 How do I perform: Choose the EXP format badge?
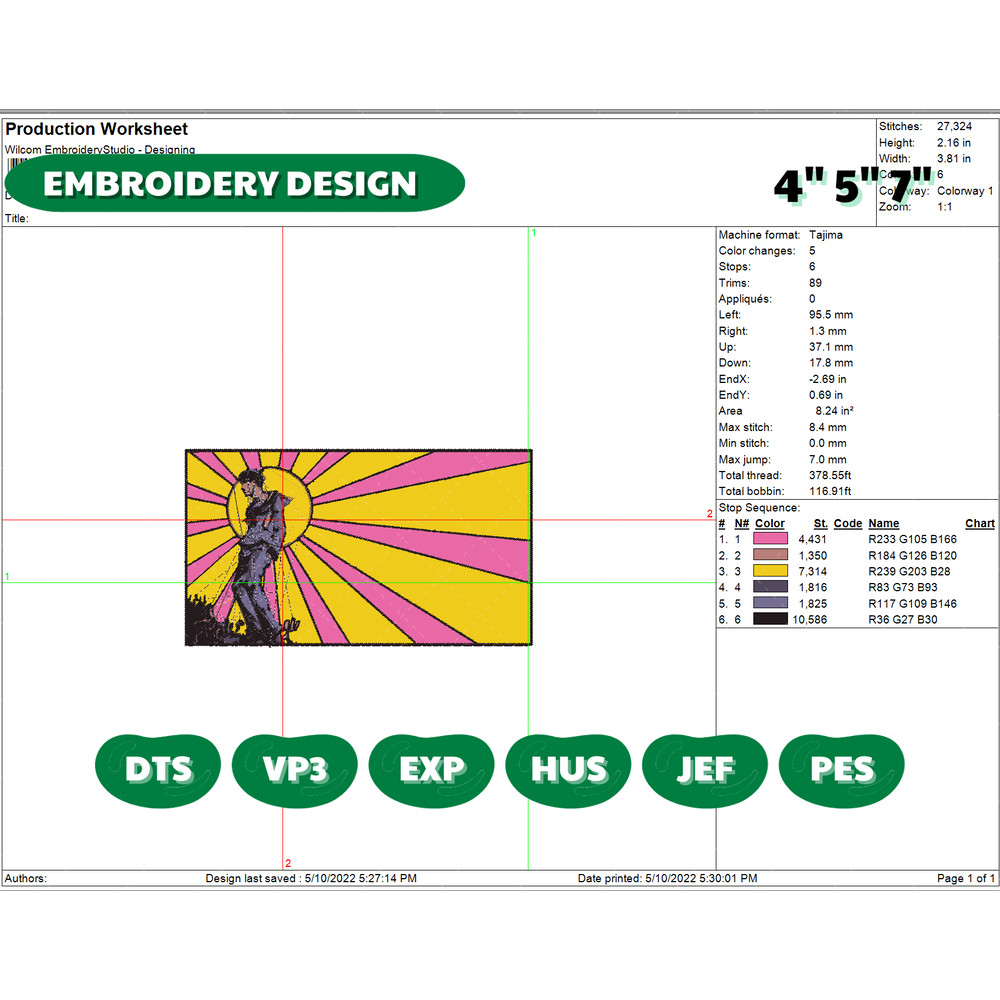(432, 768)
